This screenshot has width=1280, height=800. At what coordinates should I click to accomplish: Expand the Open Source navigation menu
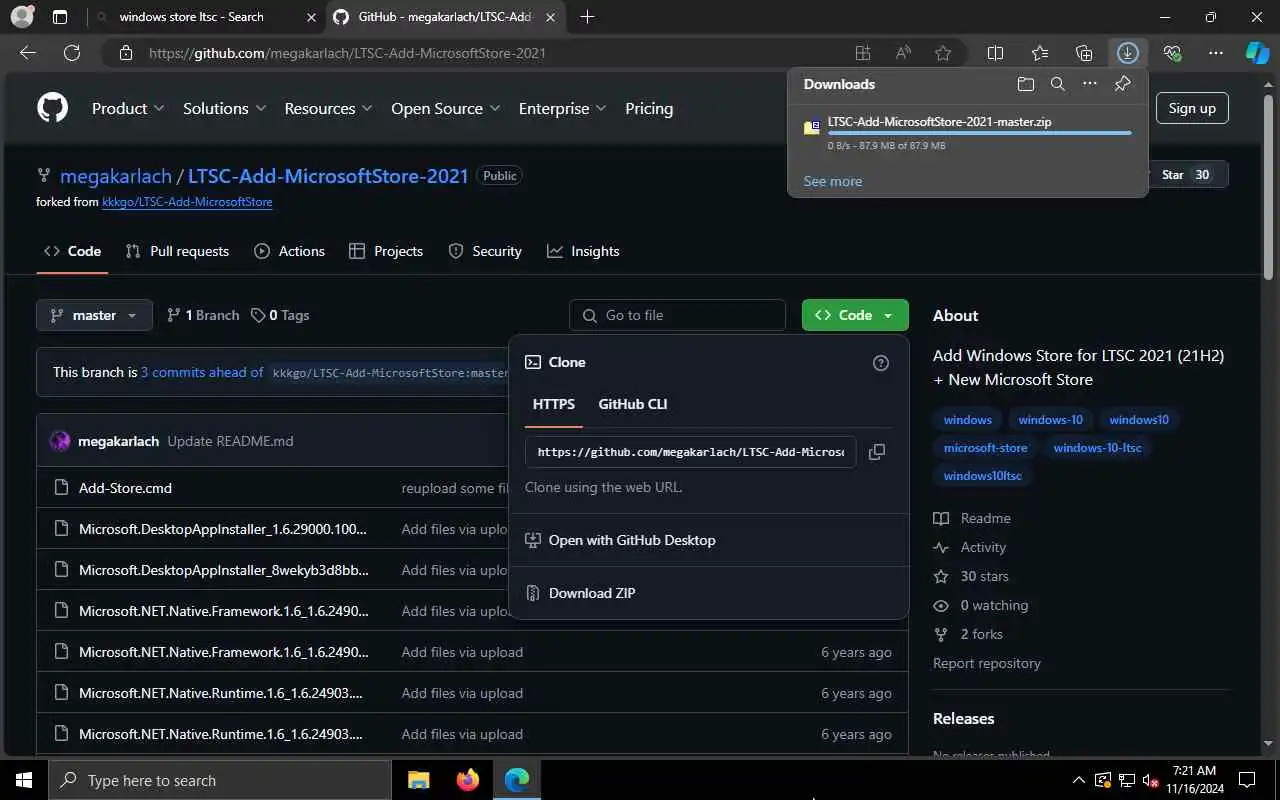pyautogui.click(x=445, y=108)
